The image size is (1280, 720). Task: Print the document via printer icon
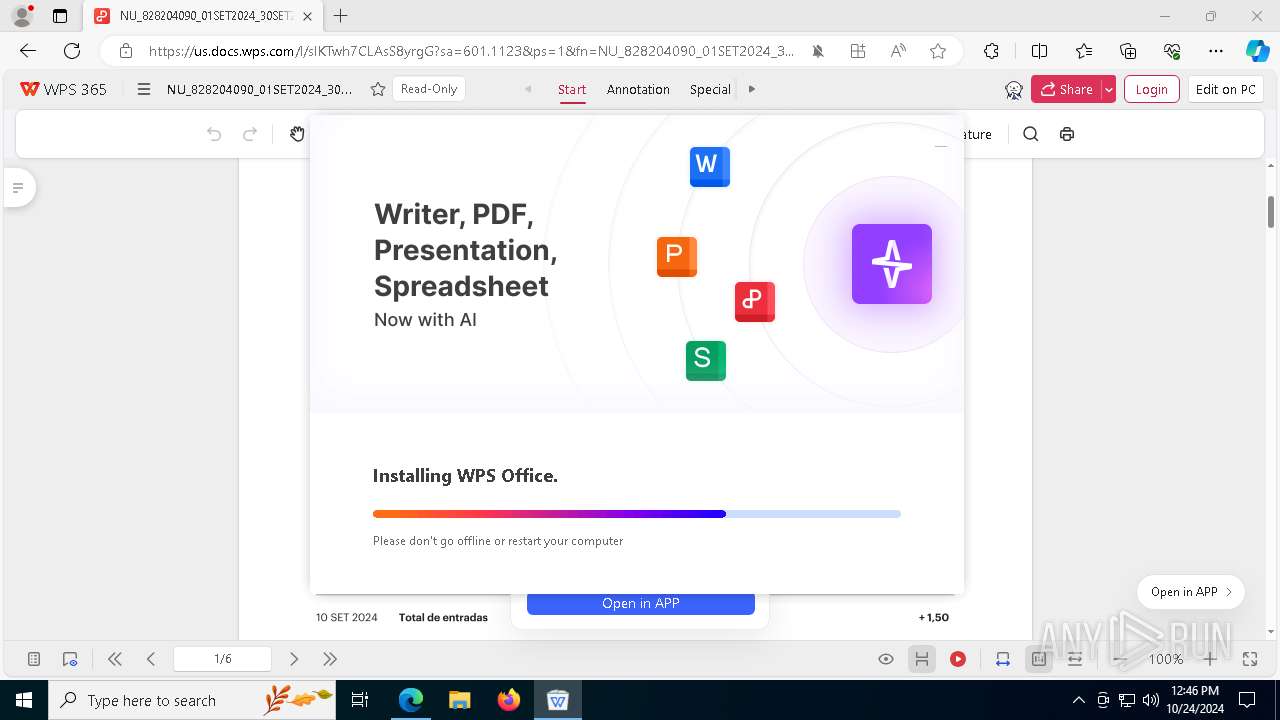pyautogui.click(x=1067, y=134)
